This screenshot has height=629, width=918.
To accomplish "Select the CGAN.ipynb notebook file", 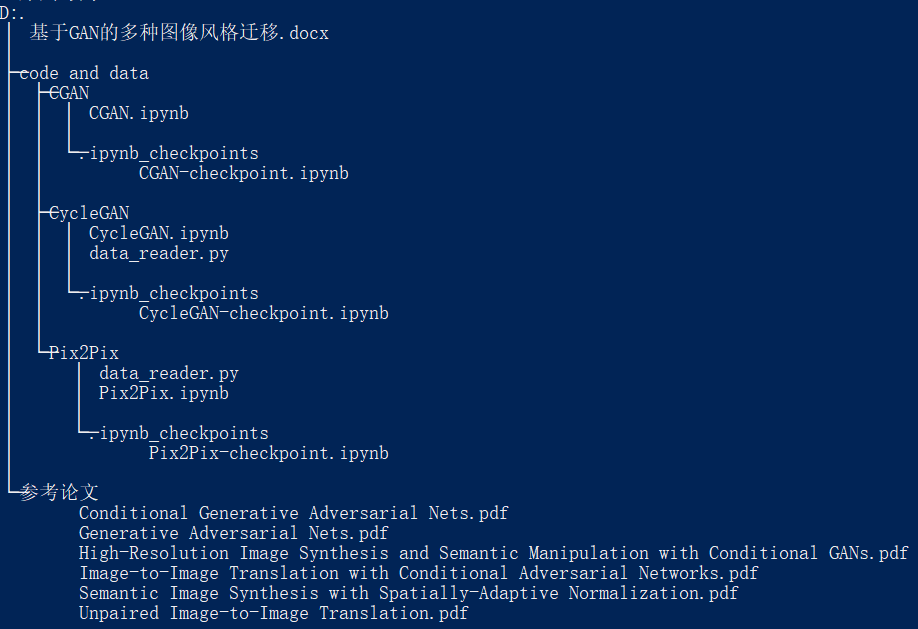I will 138,113.
